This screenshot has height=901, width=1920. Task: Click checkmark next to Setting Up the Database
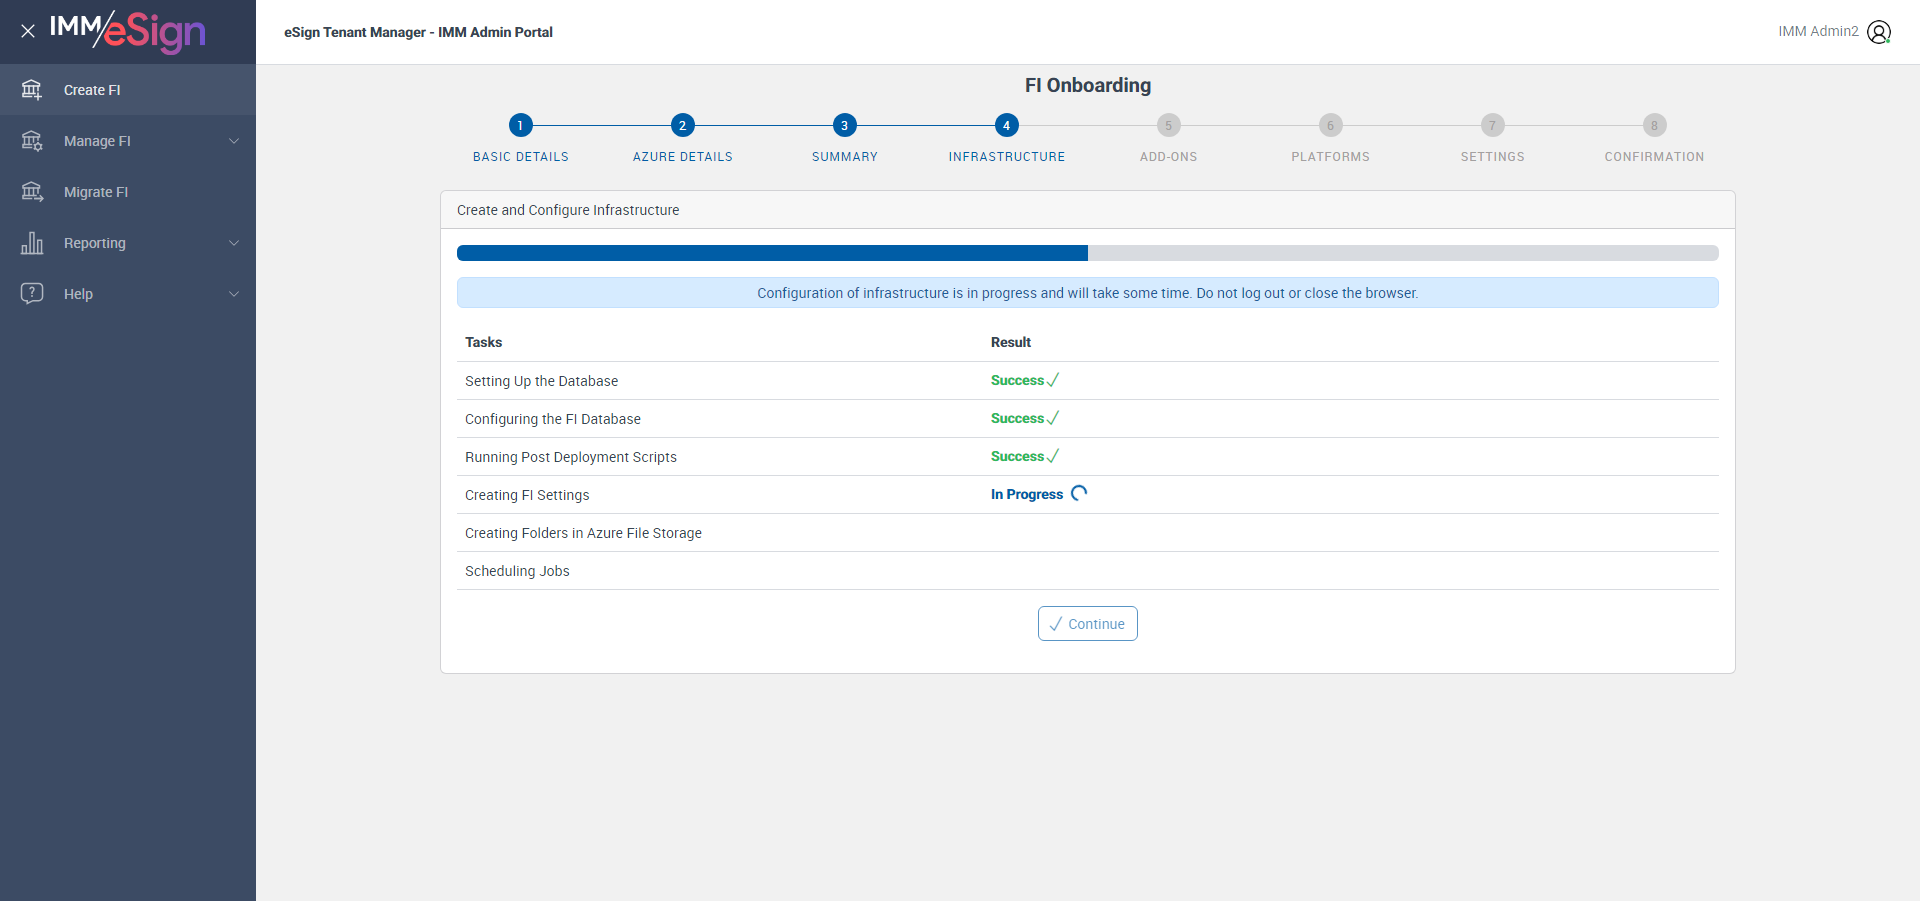[x=1053, y=380]
